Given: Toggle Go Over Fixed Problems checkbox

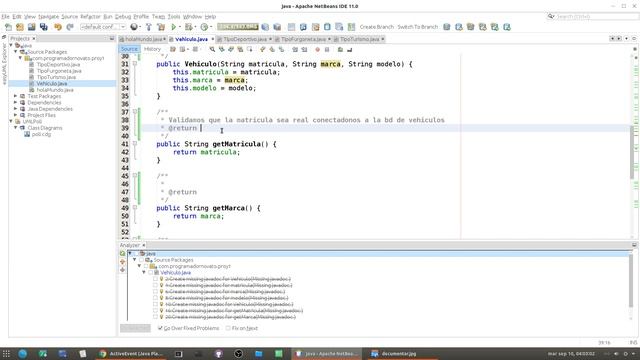Looking at the screenshot, I should (x=160, y=328).
